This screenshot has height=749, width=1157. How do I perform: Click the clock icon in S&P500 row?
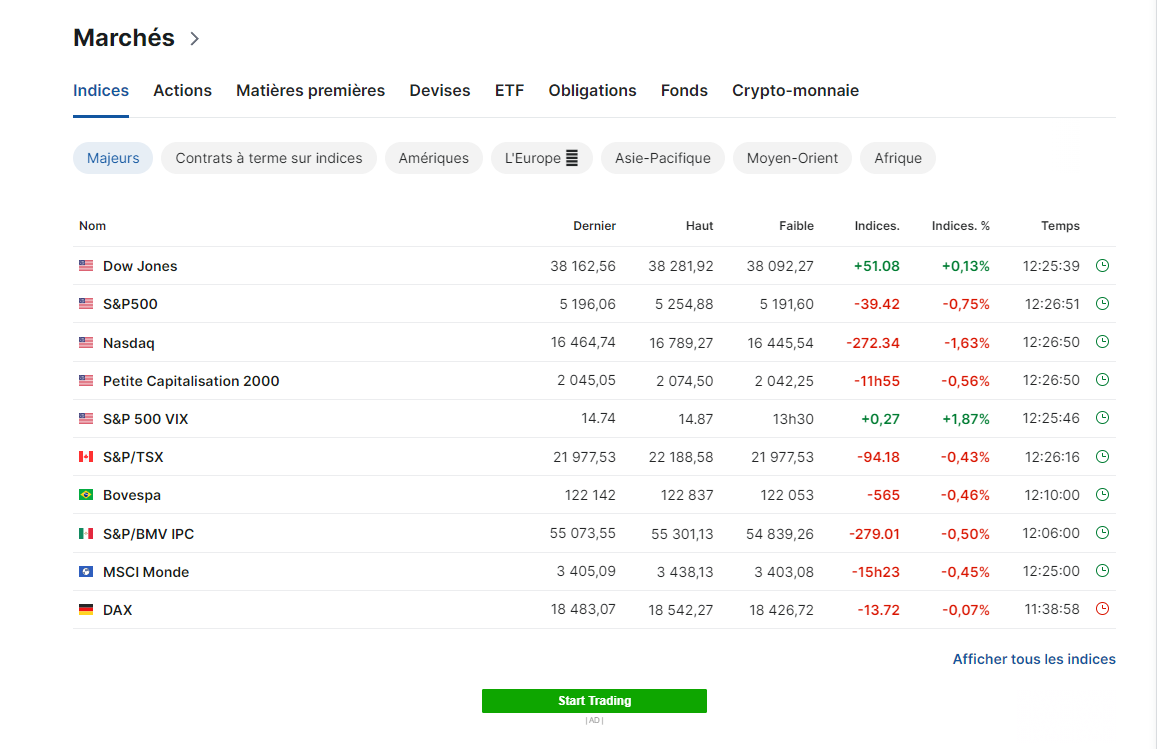(x=1102, y=303)
